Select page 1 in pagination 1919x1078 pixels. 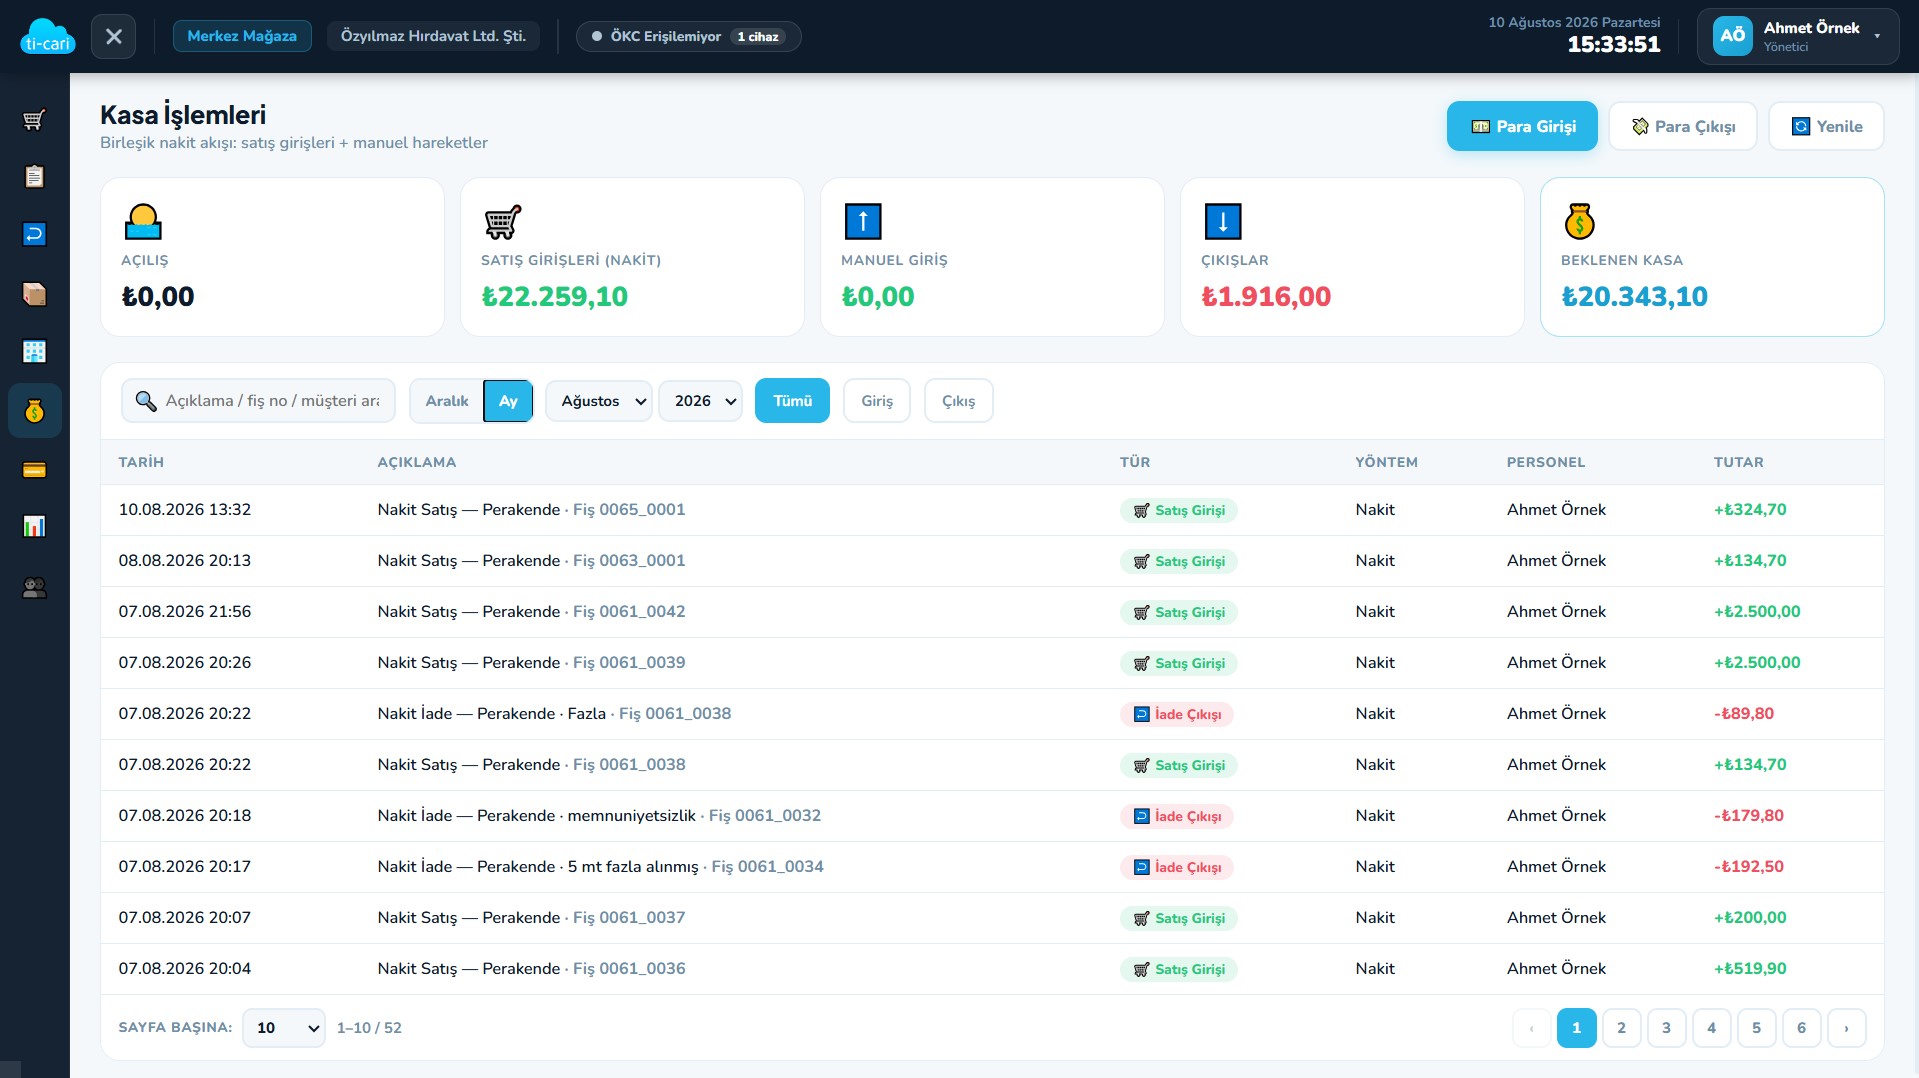point(1576,1028)
